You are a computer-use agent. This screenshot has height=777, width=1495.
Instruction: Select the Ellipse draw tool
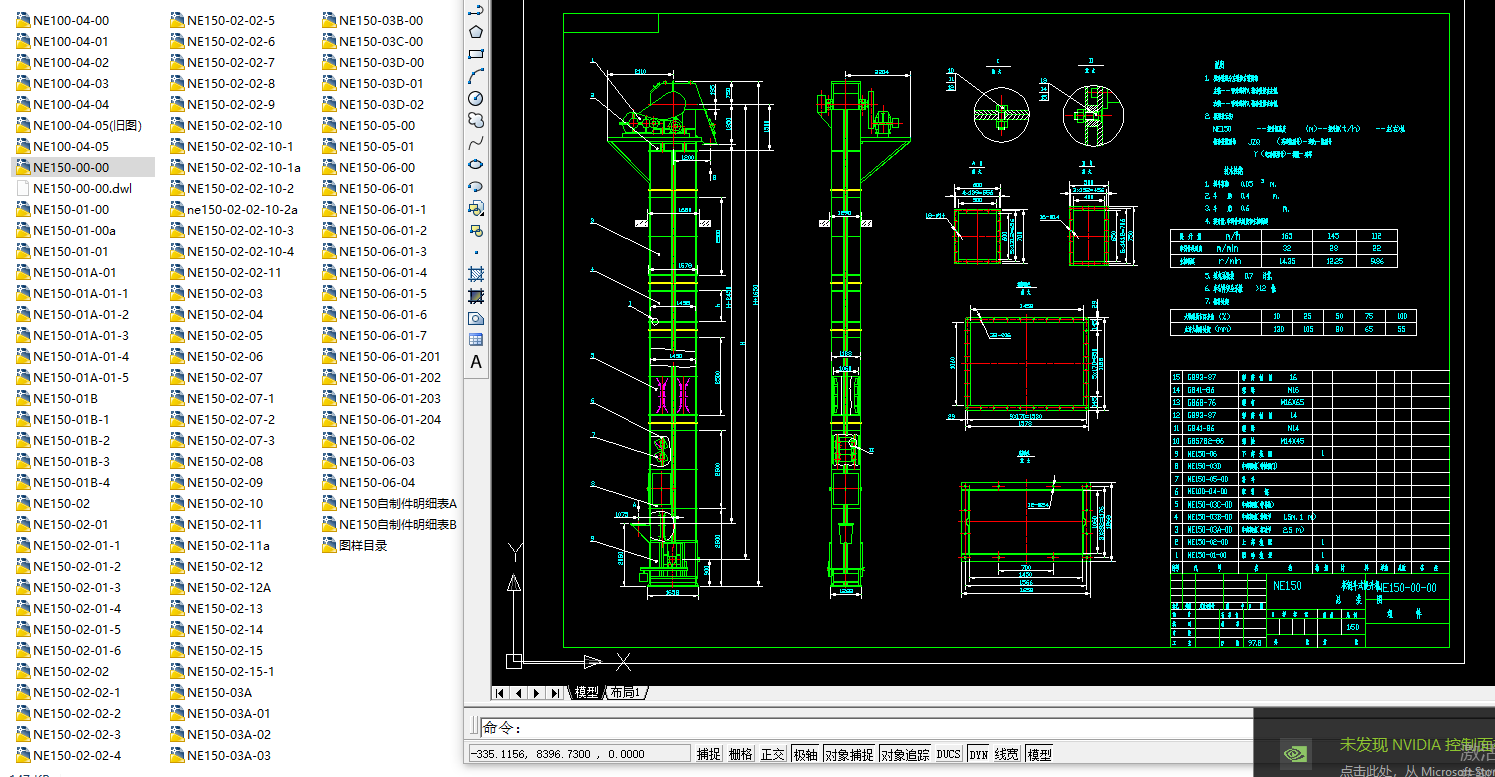point(476,164)
